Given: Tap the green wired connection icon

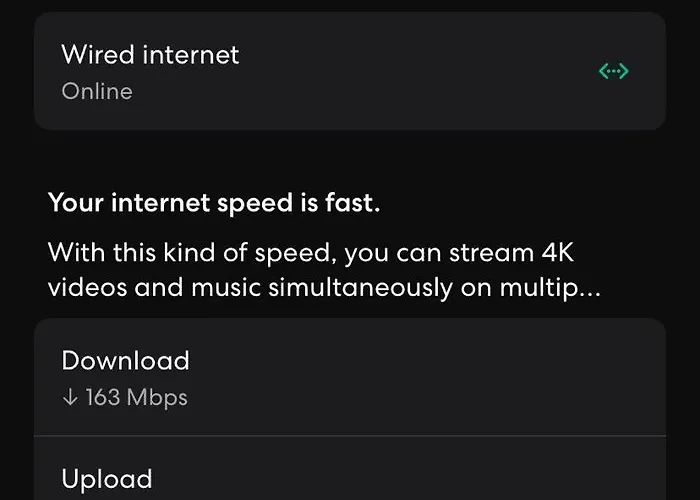Looking at the screenshot, I should click(x=613, y=71).
